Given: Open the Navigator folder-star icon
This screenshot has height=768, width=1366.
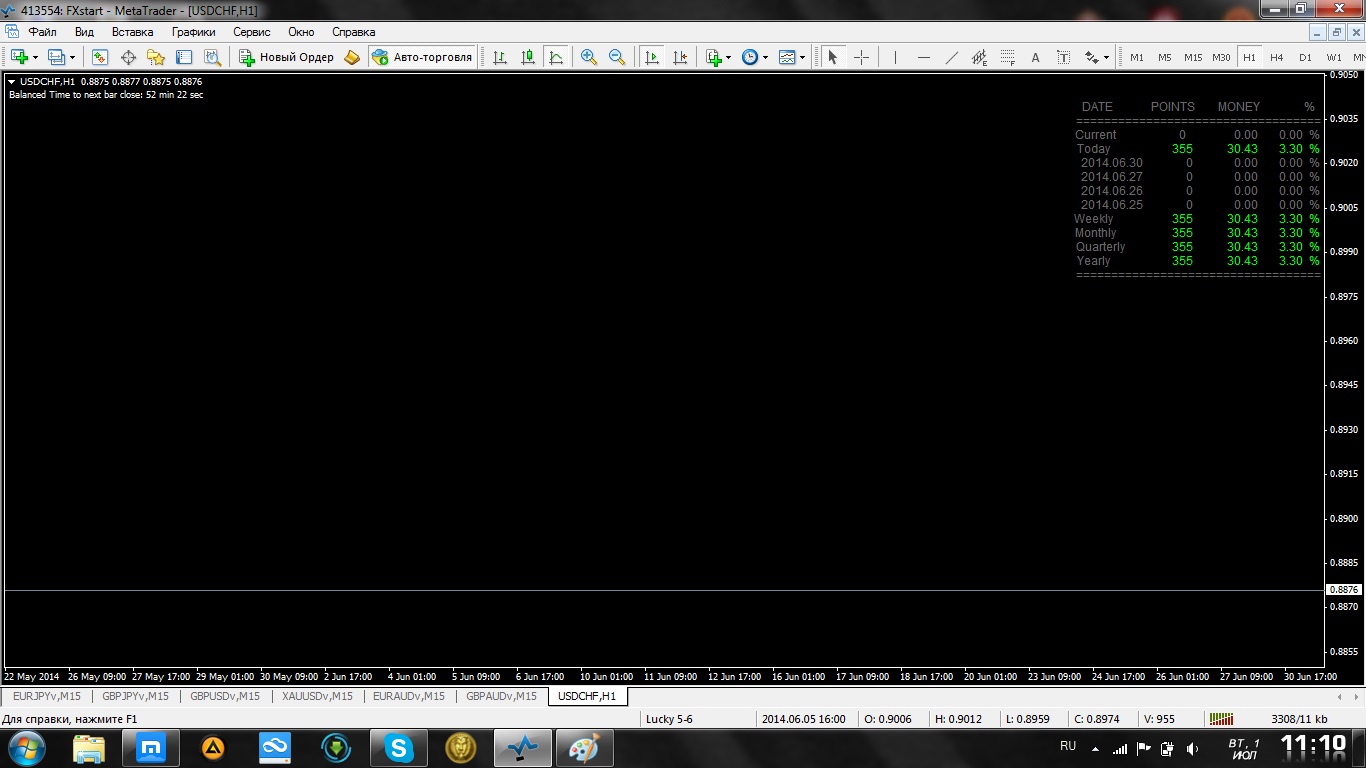Looking at the screenshot, I should 156,57.
